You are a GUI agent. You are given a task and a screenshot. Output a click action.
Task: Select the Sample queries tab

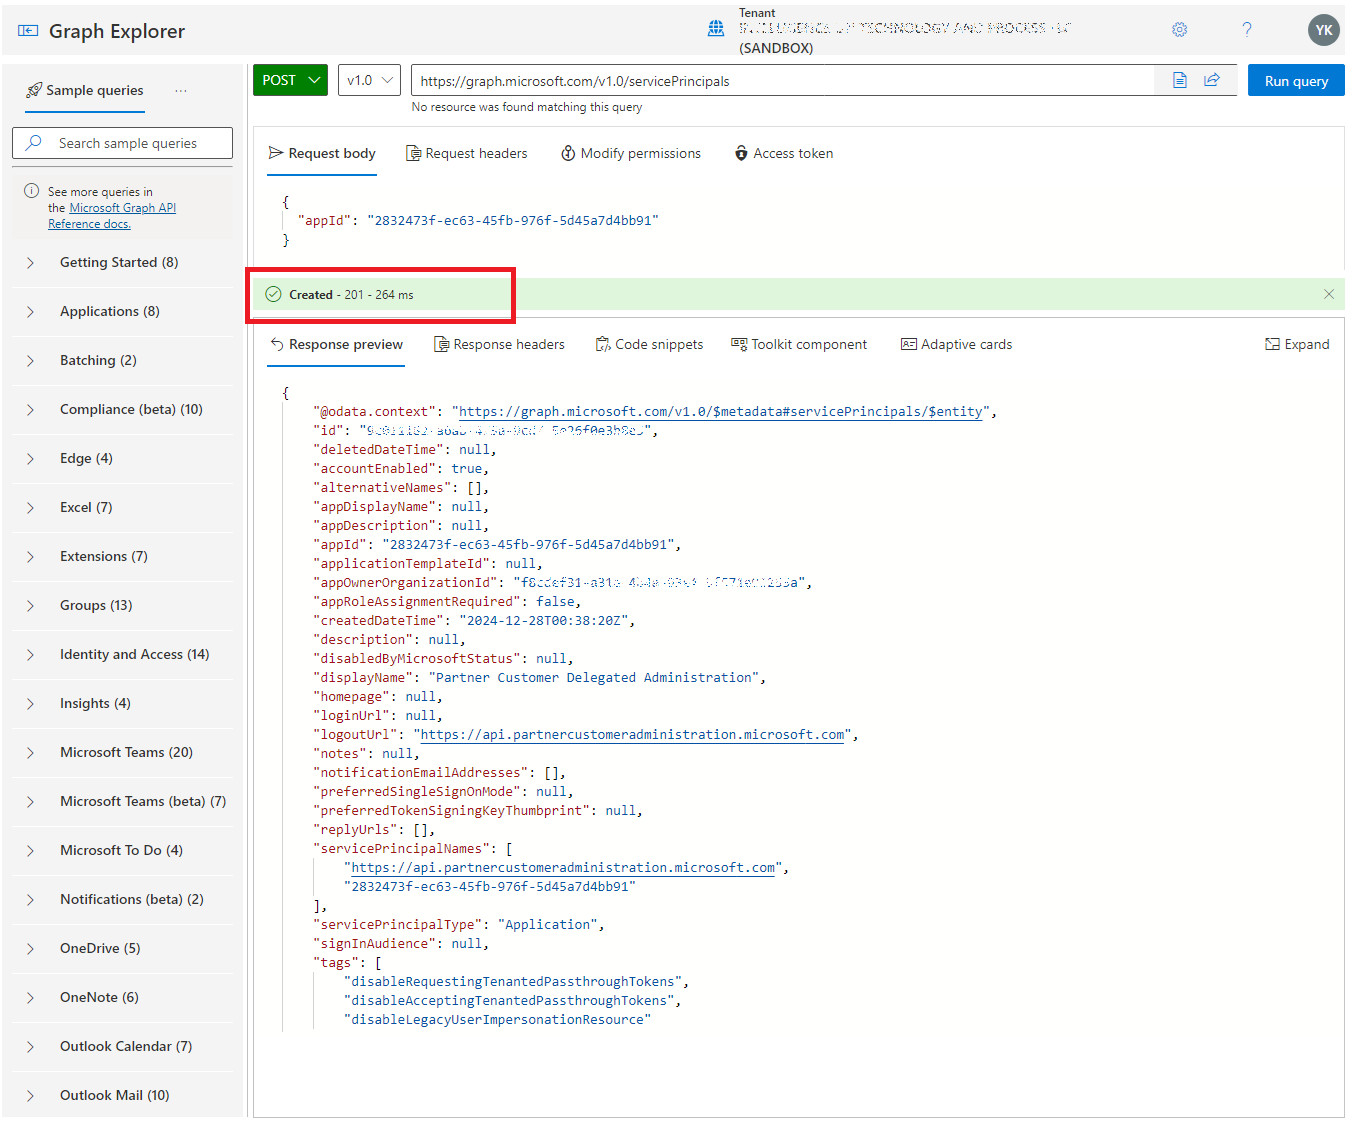85,90
